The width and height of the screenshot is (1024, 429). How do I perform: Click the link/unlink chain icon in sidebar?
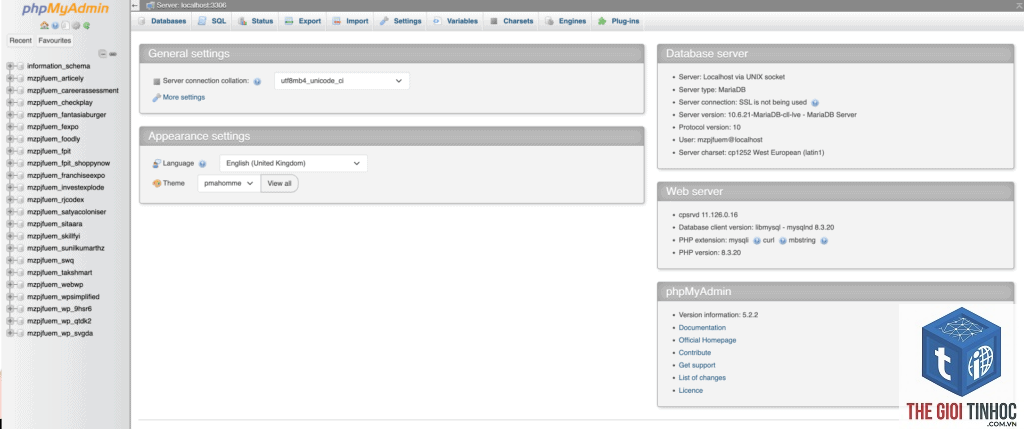[x=113, y=54]
